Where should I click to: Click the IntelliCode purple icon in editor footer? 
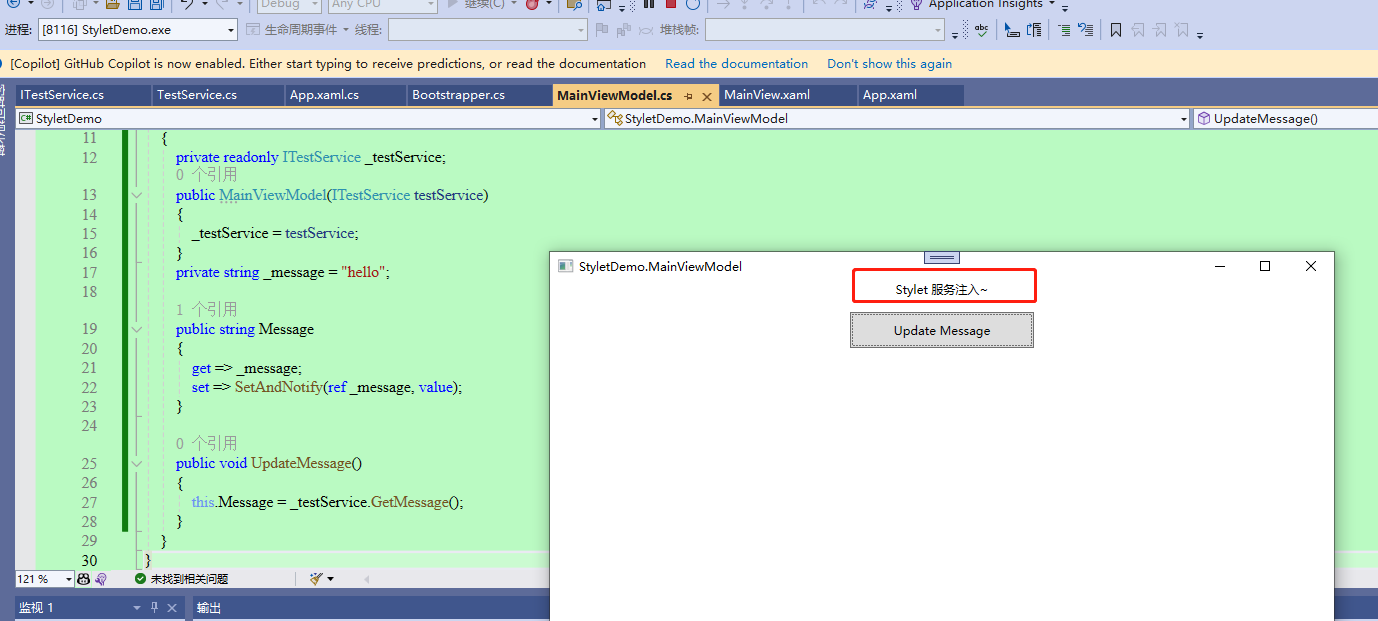point(101,579)
